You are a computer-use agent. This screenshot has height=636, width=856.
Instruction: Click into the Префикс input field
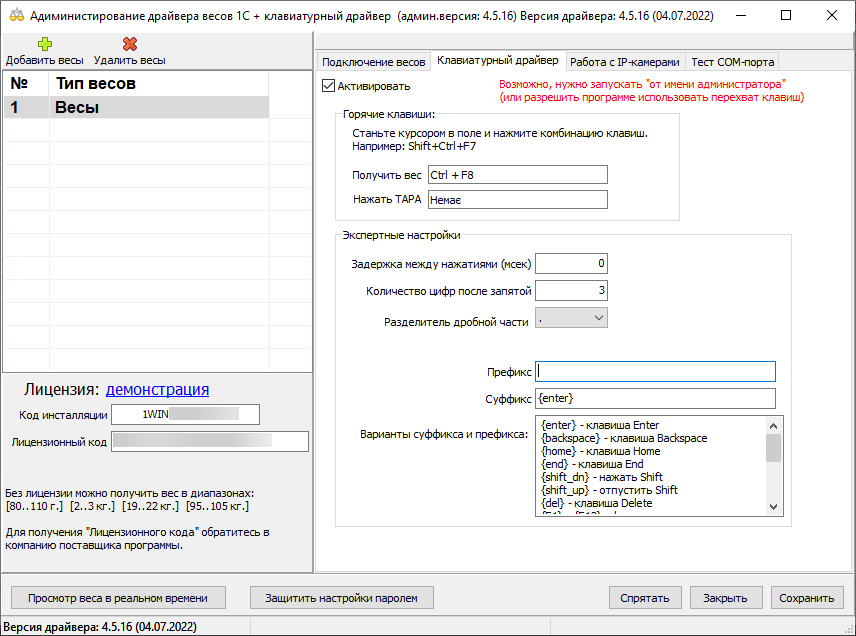tap(655, 371)
